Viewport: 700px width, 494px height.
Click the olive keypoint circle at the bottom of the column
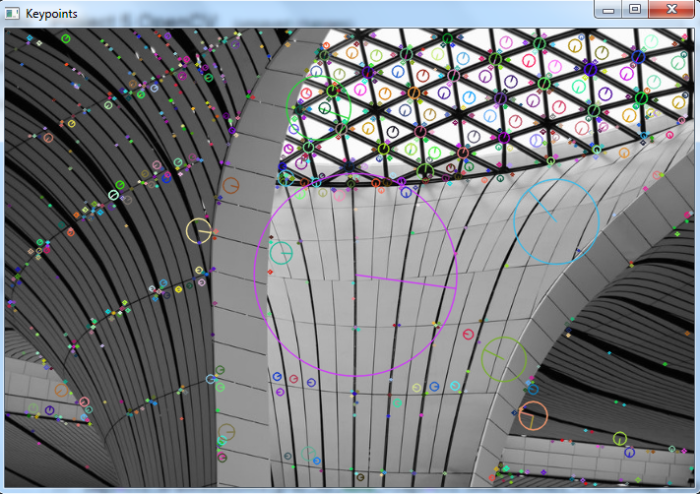pos(226,432)
